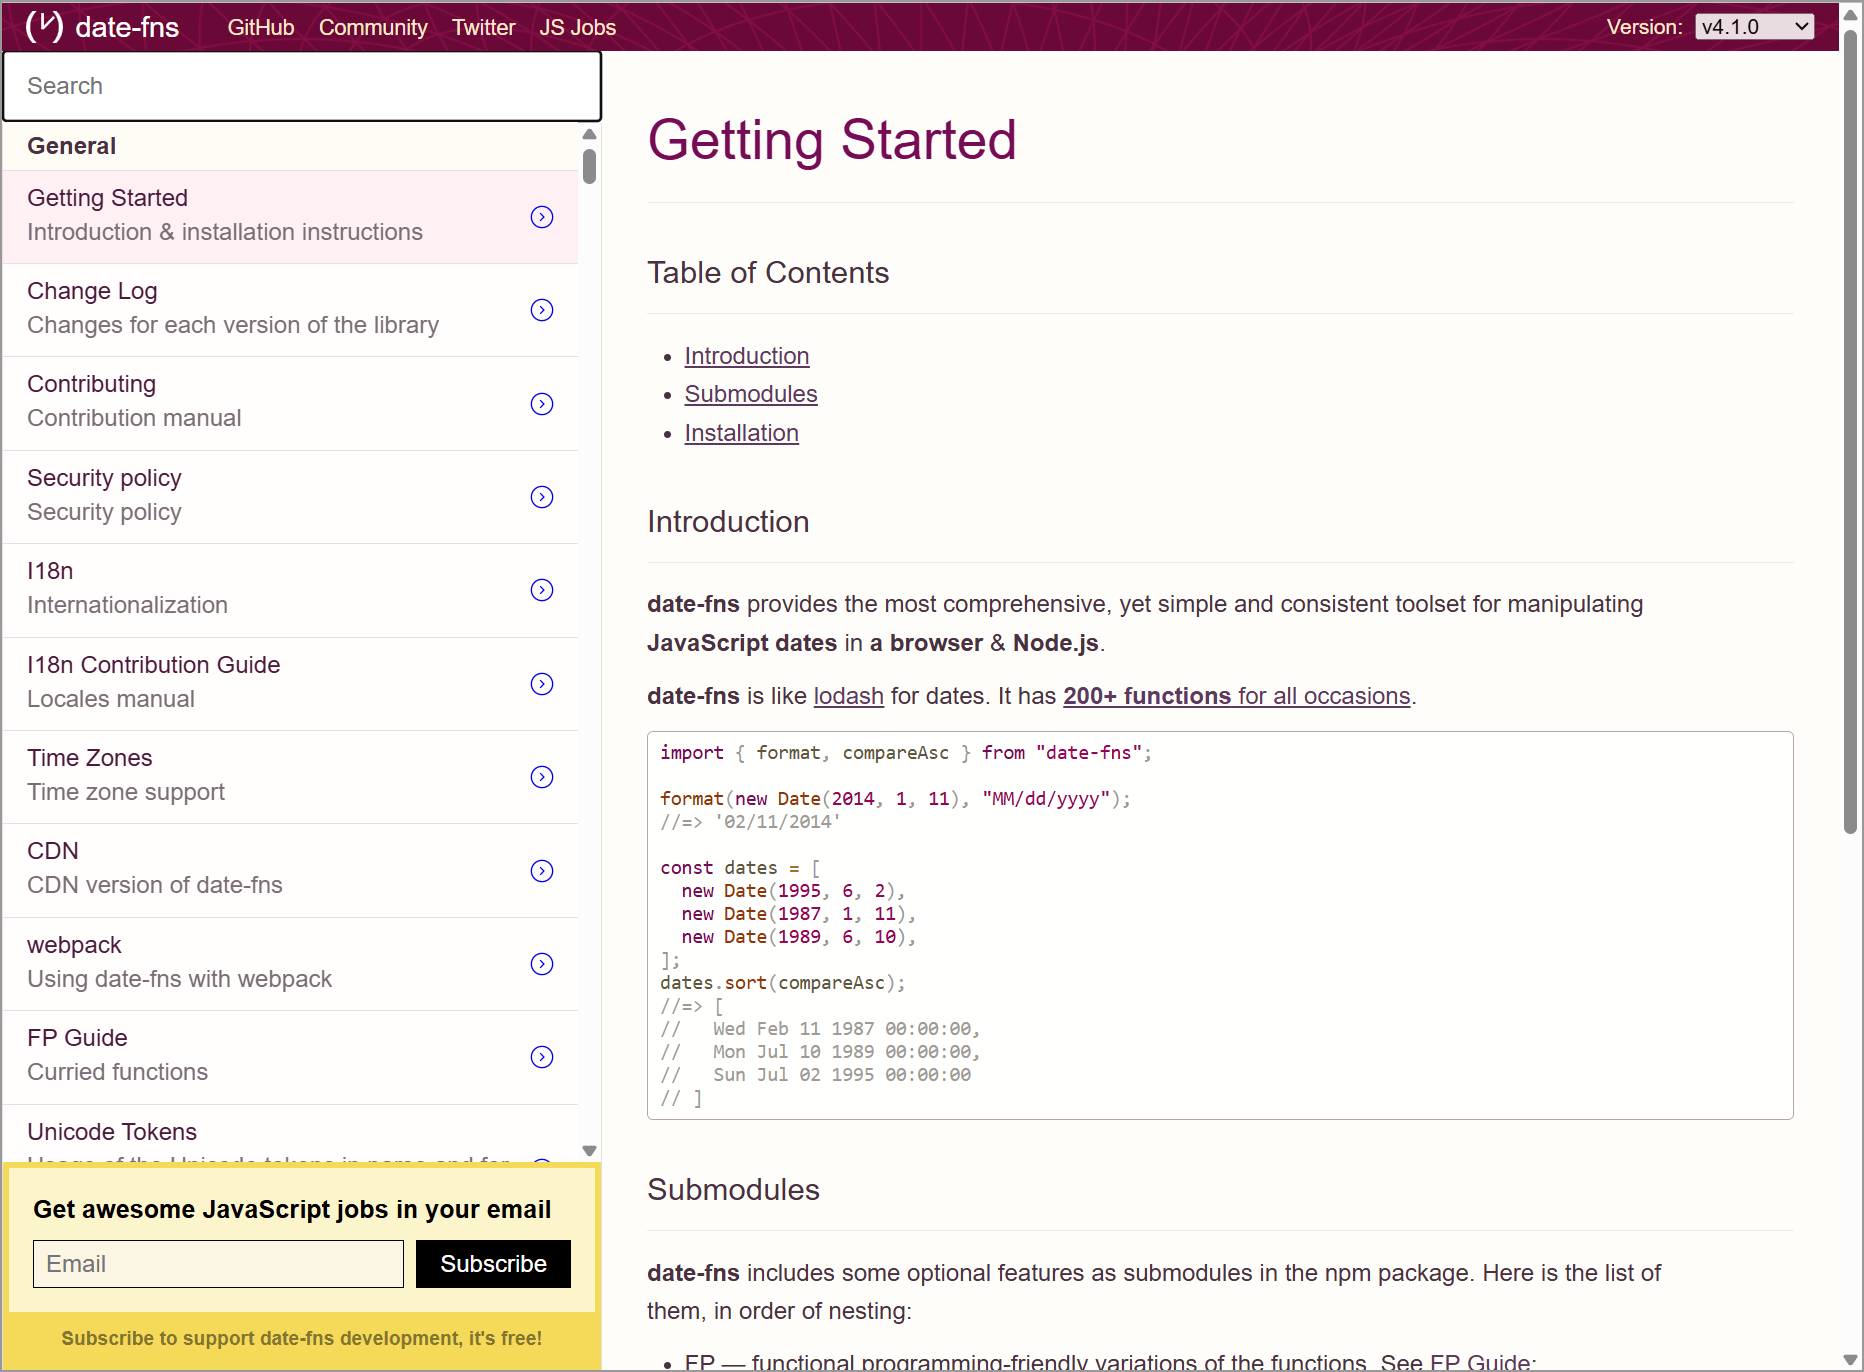Click the I18n Contribution Guide arrow icon
The width and height of the screenshot is (1864, 1372).
click(x=542, y=684)
